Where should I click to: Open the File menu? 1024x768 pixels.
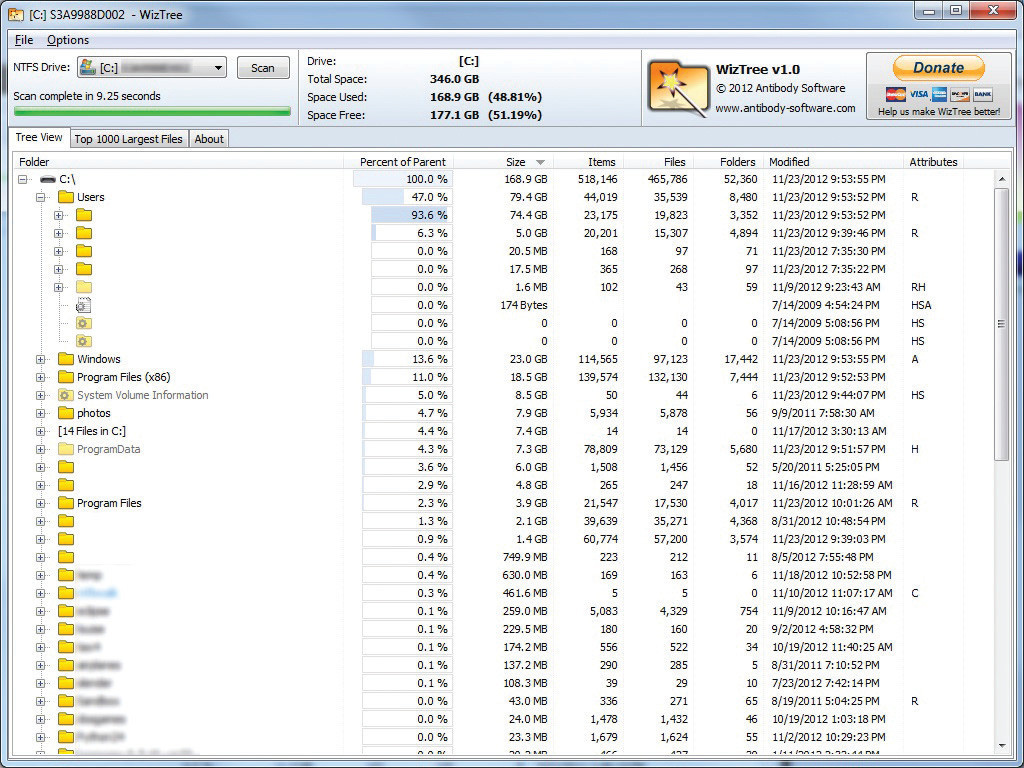click(x=23, y=40)
